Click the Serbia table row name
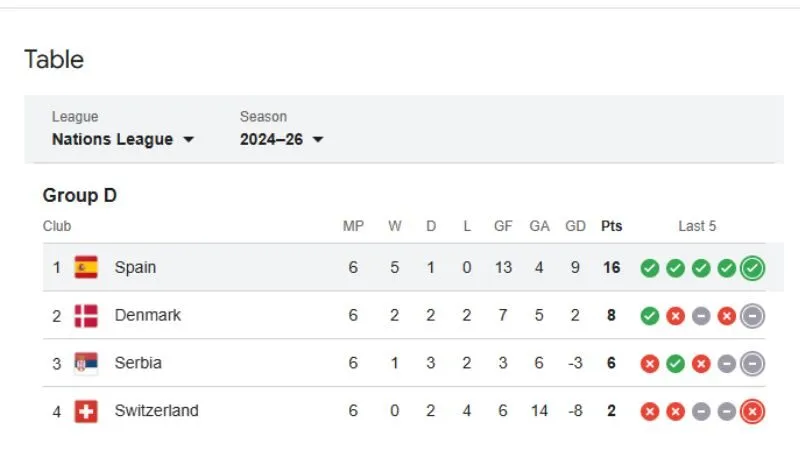The height and width of the screenshot is (450, 800). click(x=138, y=363)
